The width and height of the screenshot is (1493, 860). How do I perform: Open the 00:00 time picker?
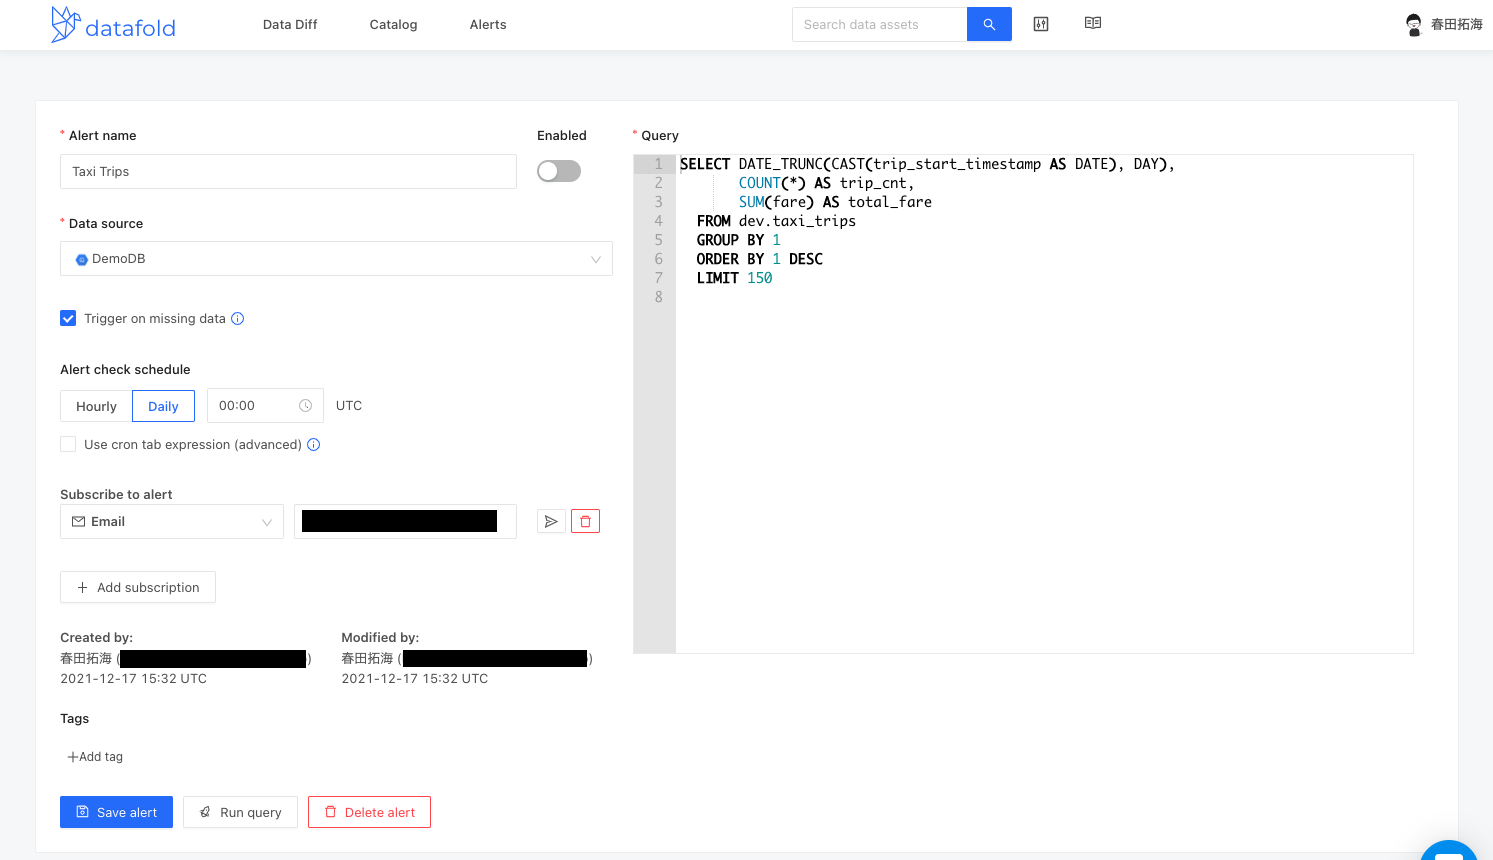point(265,406)
